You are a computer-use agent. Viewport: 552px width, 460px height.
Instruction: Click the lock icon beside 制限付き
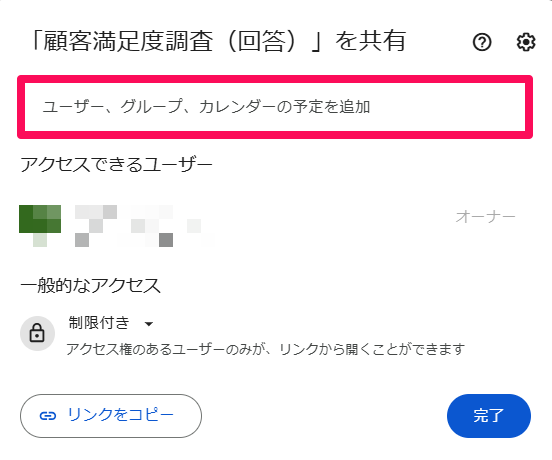tap(37, 333)
